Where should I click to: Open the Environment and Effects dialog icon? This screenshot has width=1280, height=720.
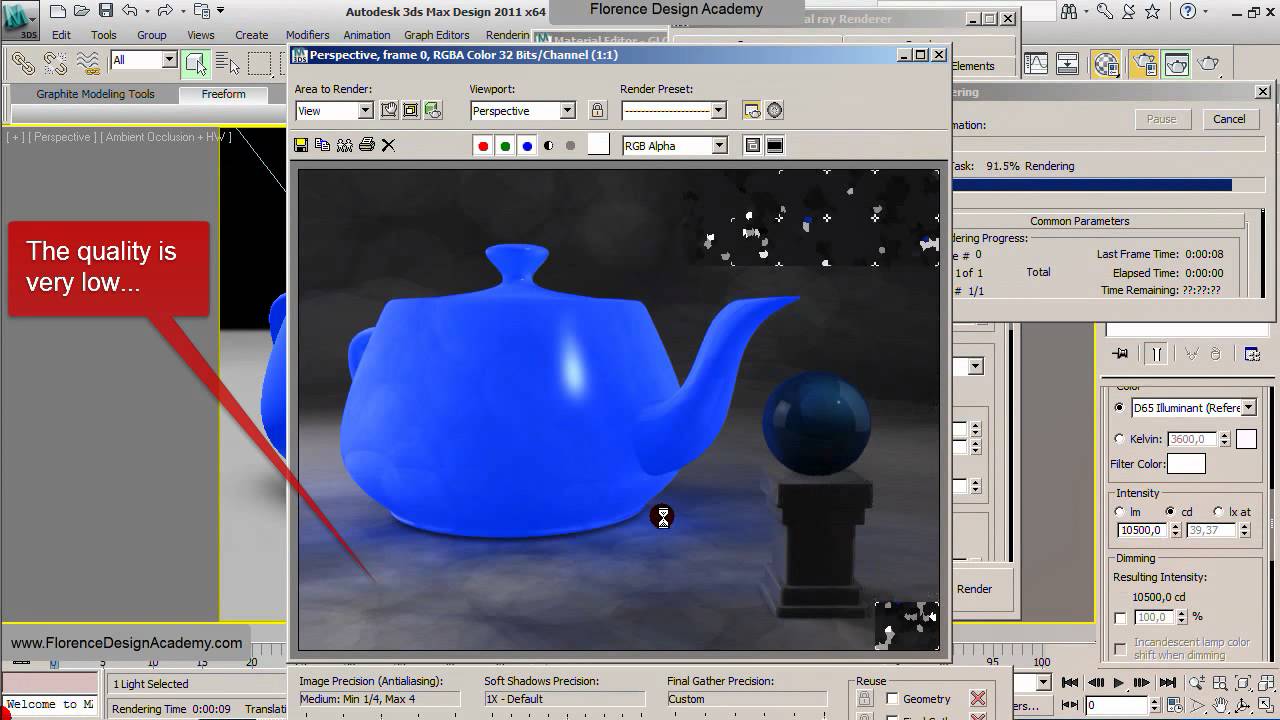tap(774, 110)
